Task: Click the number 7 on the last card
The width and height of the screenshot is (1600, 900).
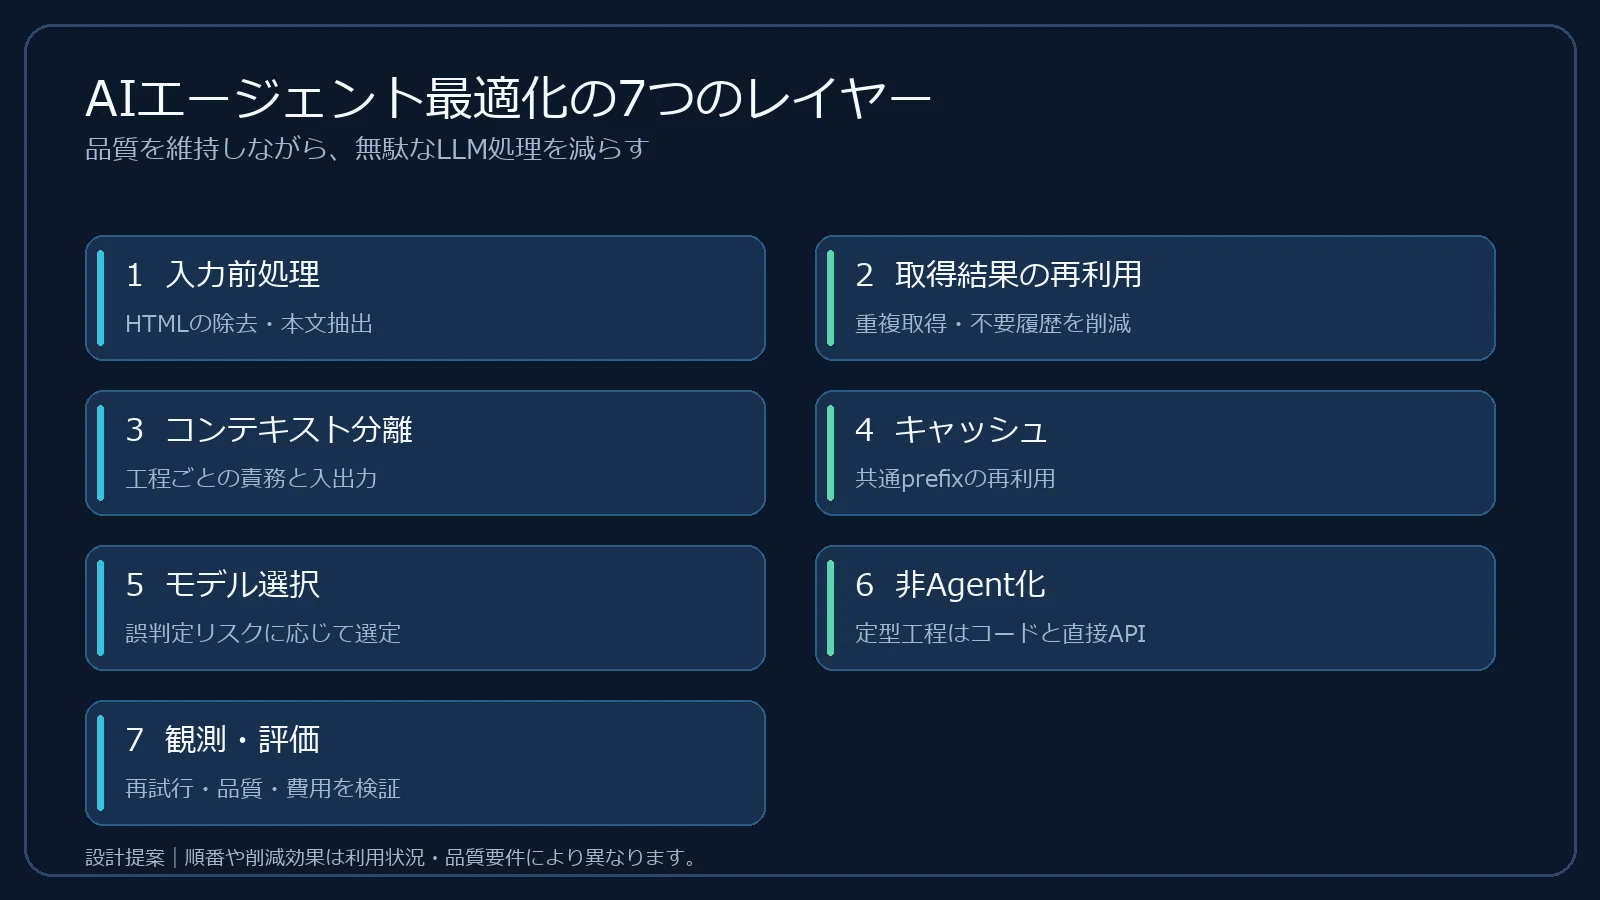Action: (135, 739)
